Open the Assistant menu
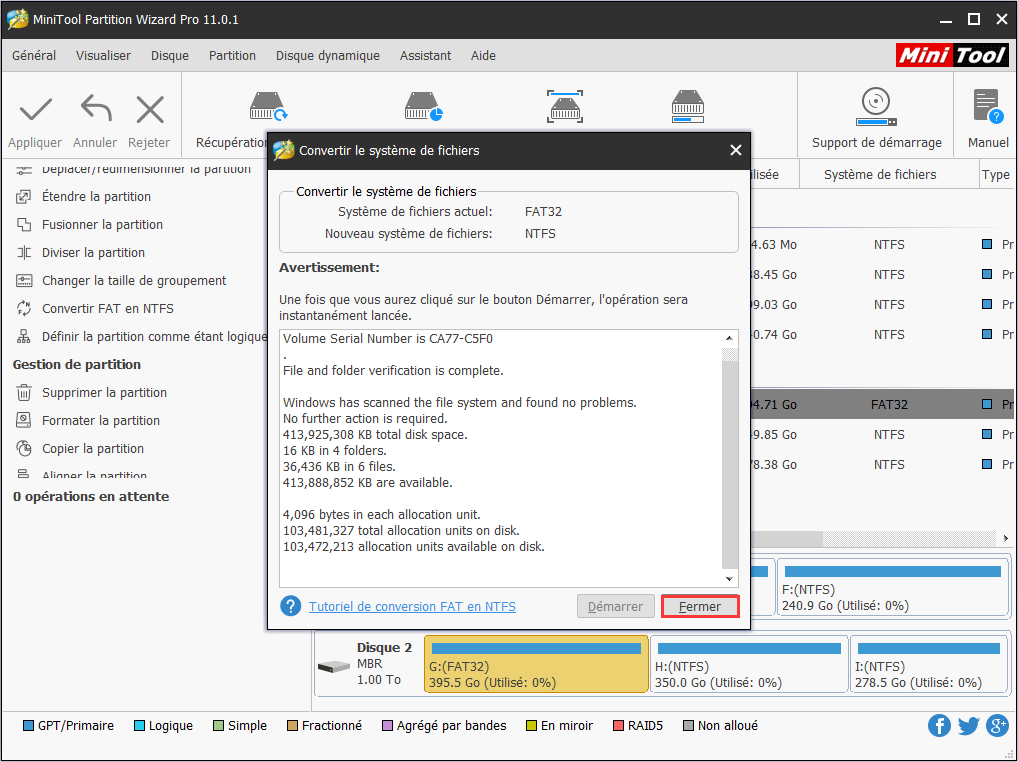Image resolution: width=1018 pixels, height=762 pixels. pyautogui.click(x=425, y=56)
